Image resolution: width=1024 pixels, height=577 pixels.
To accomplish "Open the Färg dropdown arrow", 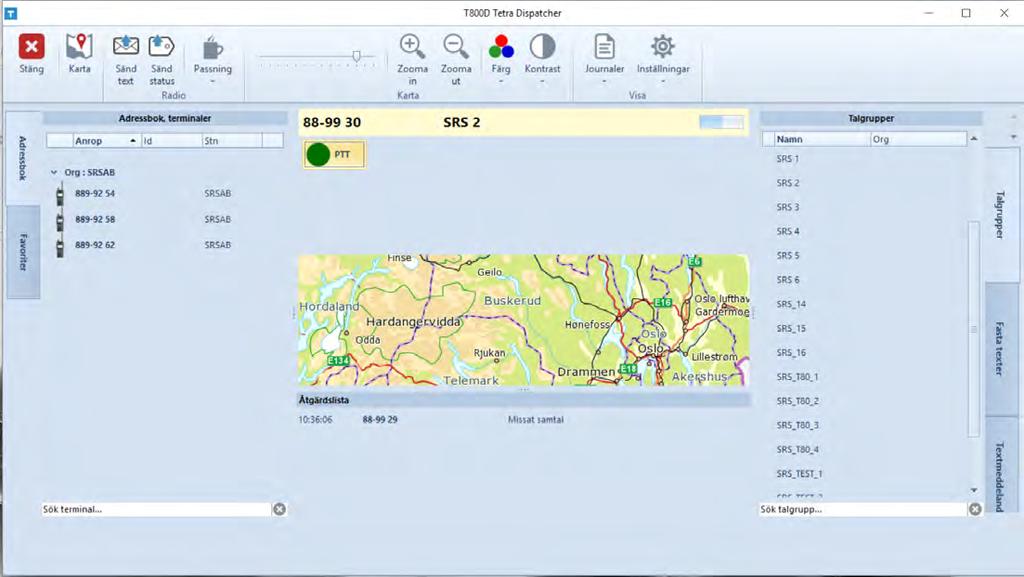I will 501,82.
